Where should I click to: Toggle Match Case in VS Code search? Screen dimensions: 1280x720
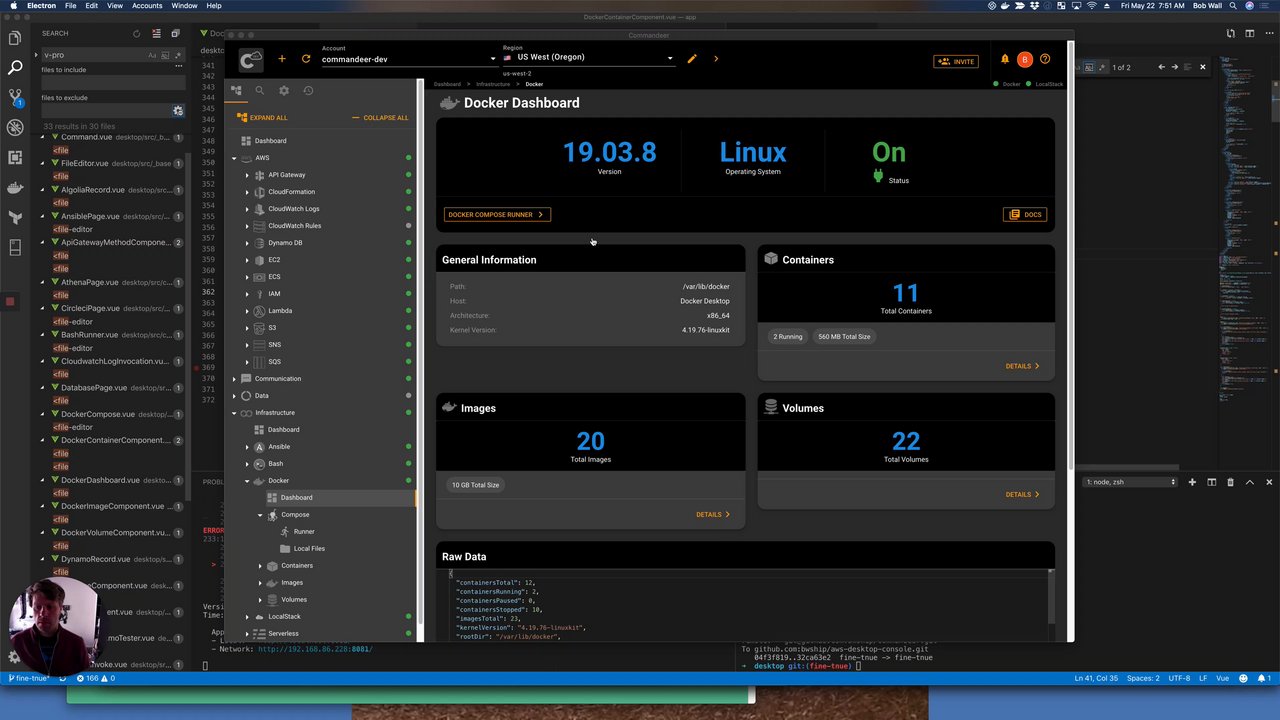coord(152,55)
